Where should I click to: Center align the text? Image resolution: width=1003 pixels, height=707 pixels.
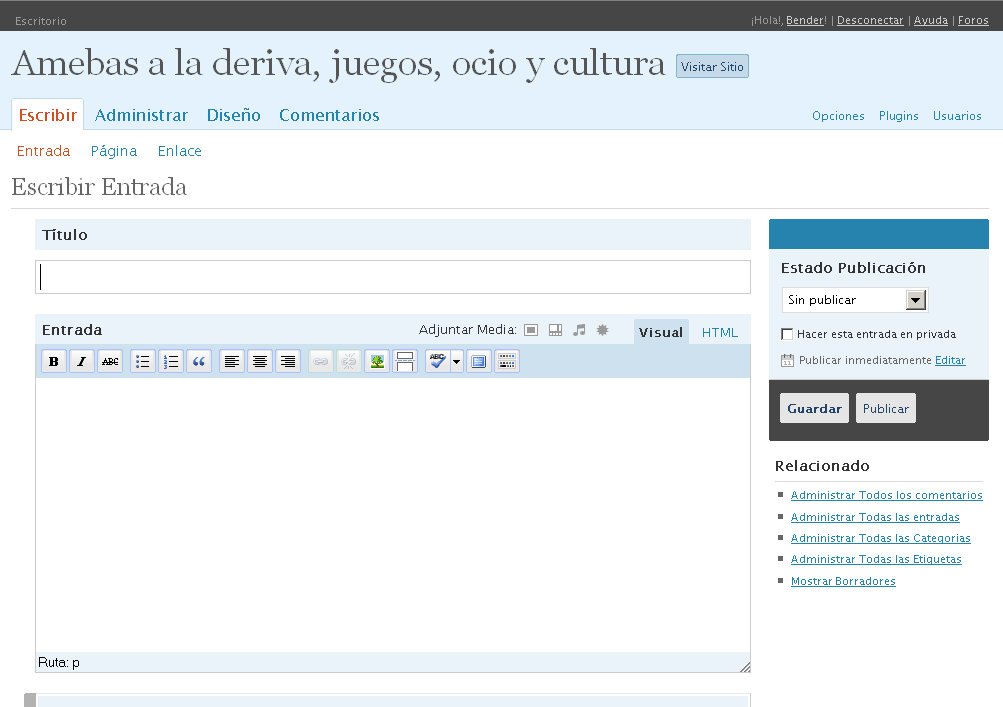tap(260, 362)
